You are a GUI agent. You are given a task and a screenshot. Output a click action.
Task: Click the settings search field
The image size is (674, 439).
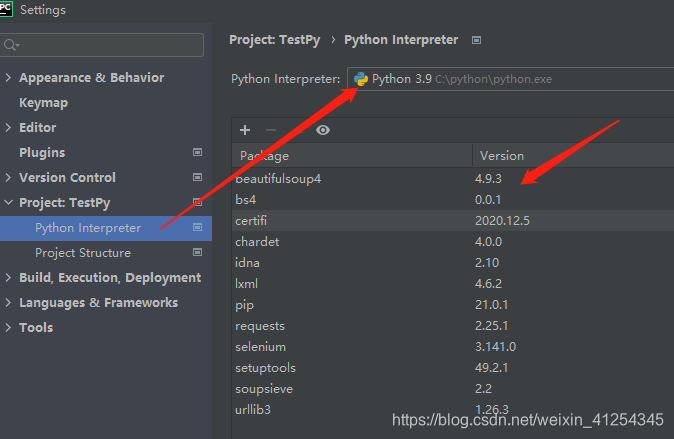coord(102,45)
